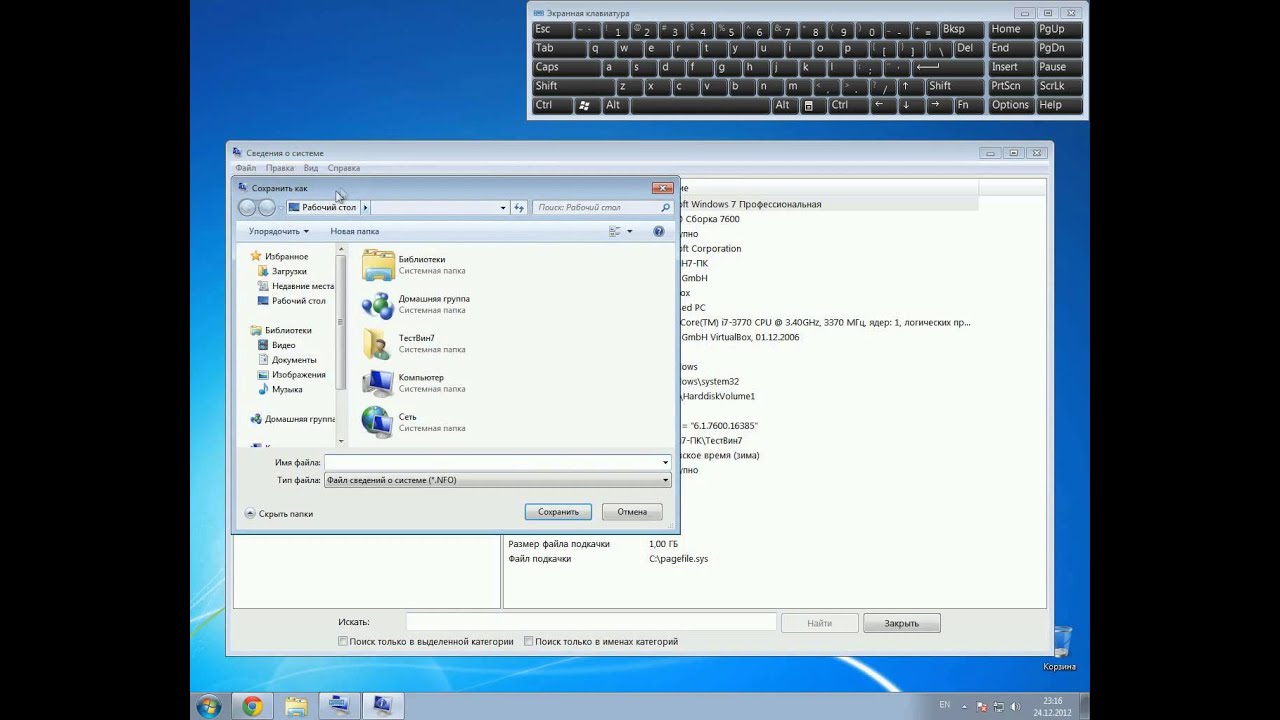This screenshot has width=1280, height=720.
Task: Enable Поиск только в именах категорий checkbox
Action: click(528, 641)
